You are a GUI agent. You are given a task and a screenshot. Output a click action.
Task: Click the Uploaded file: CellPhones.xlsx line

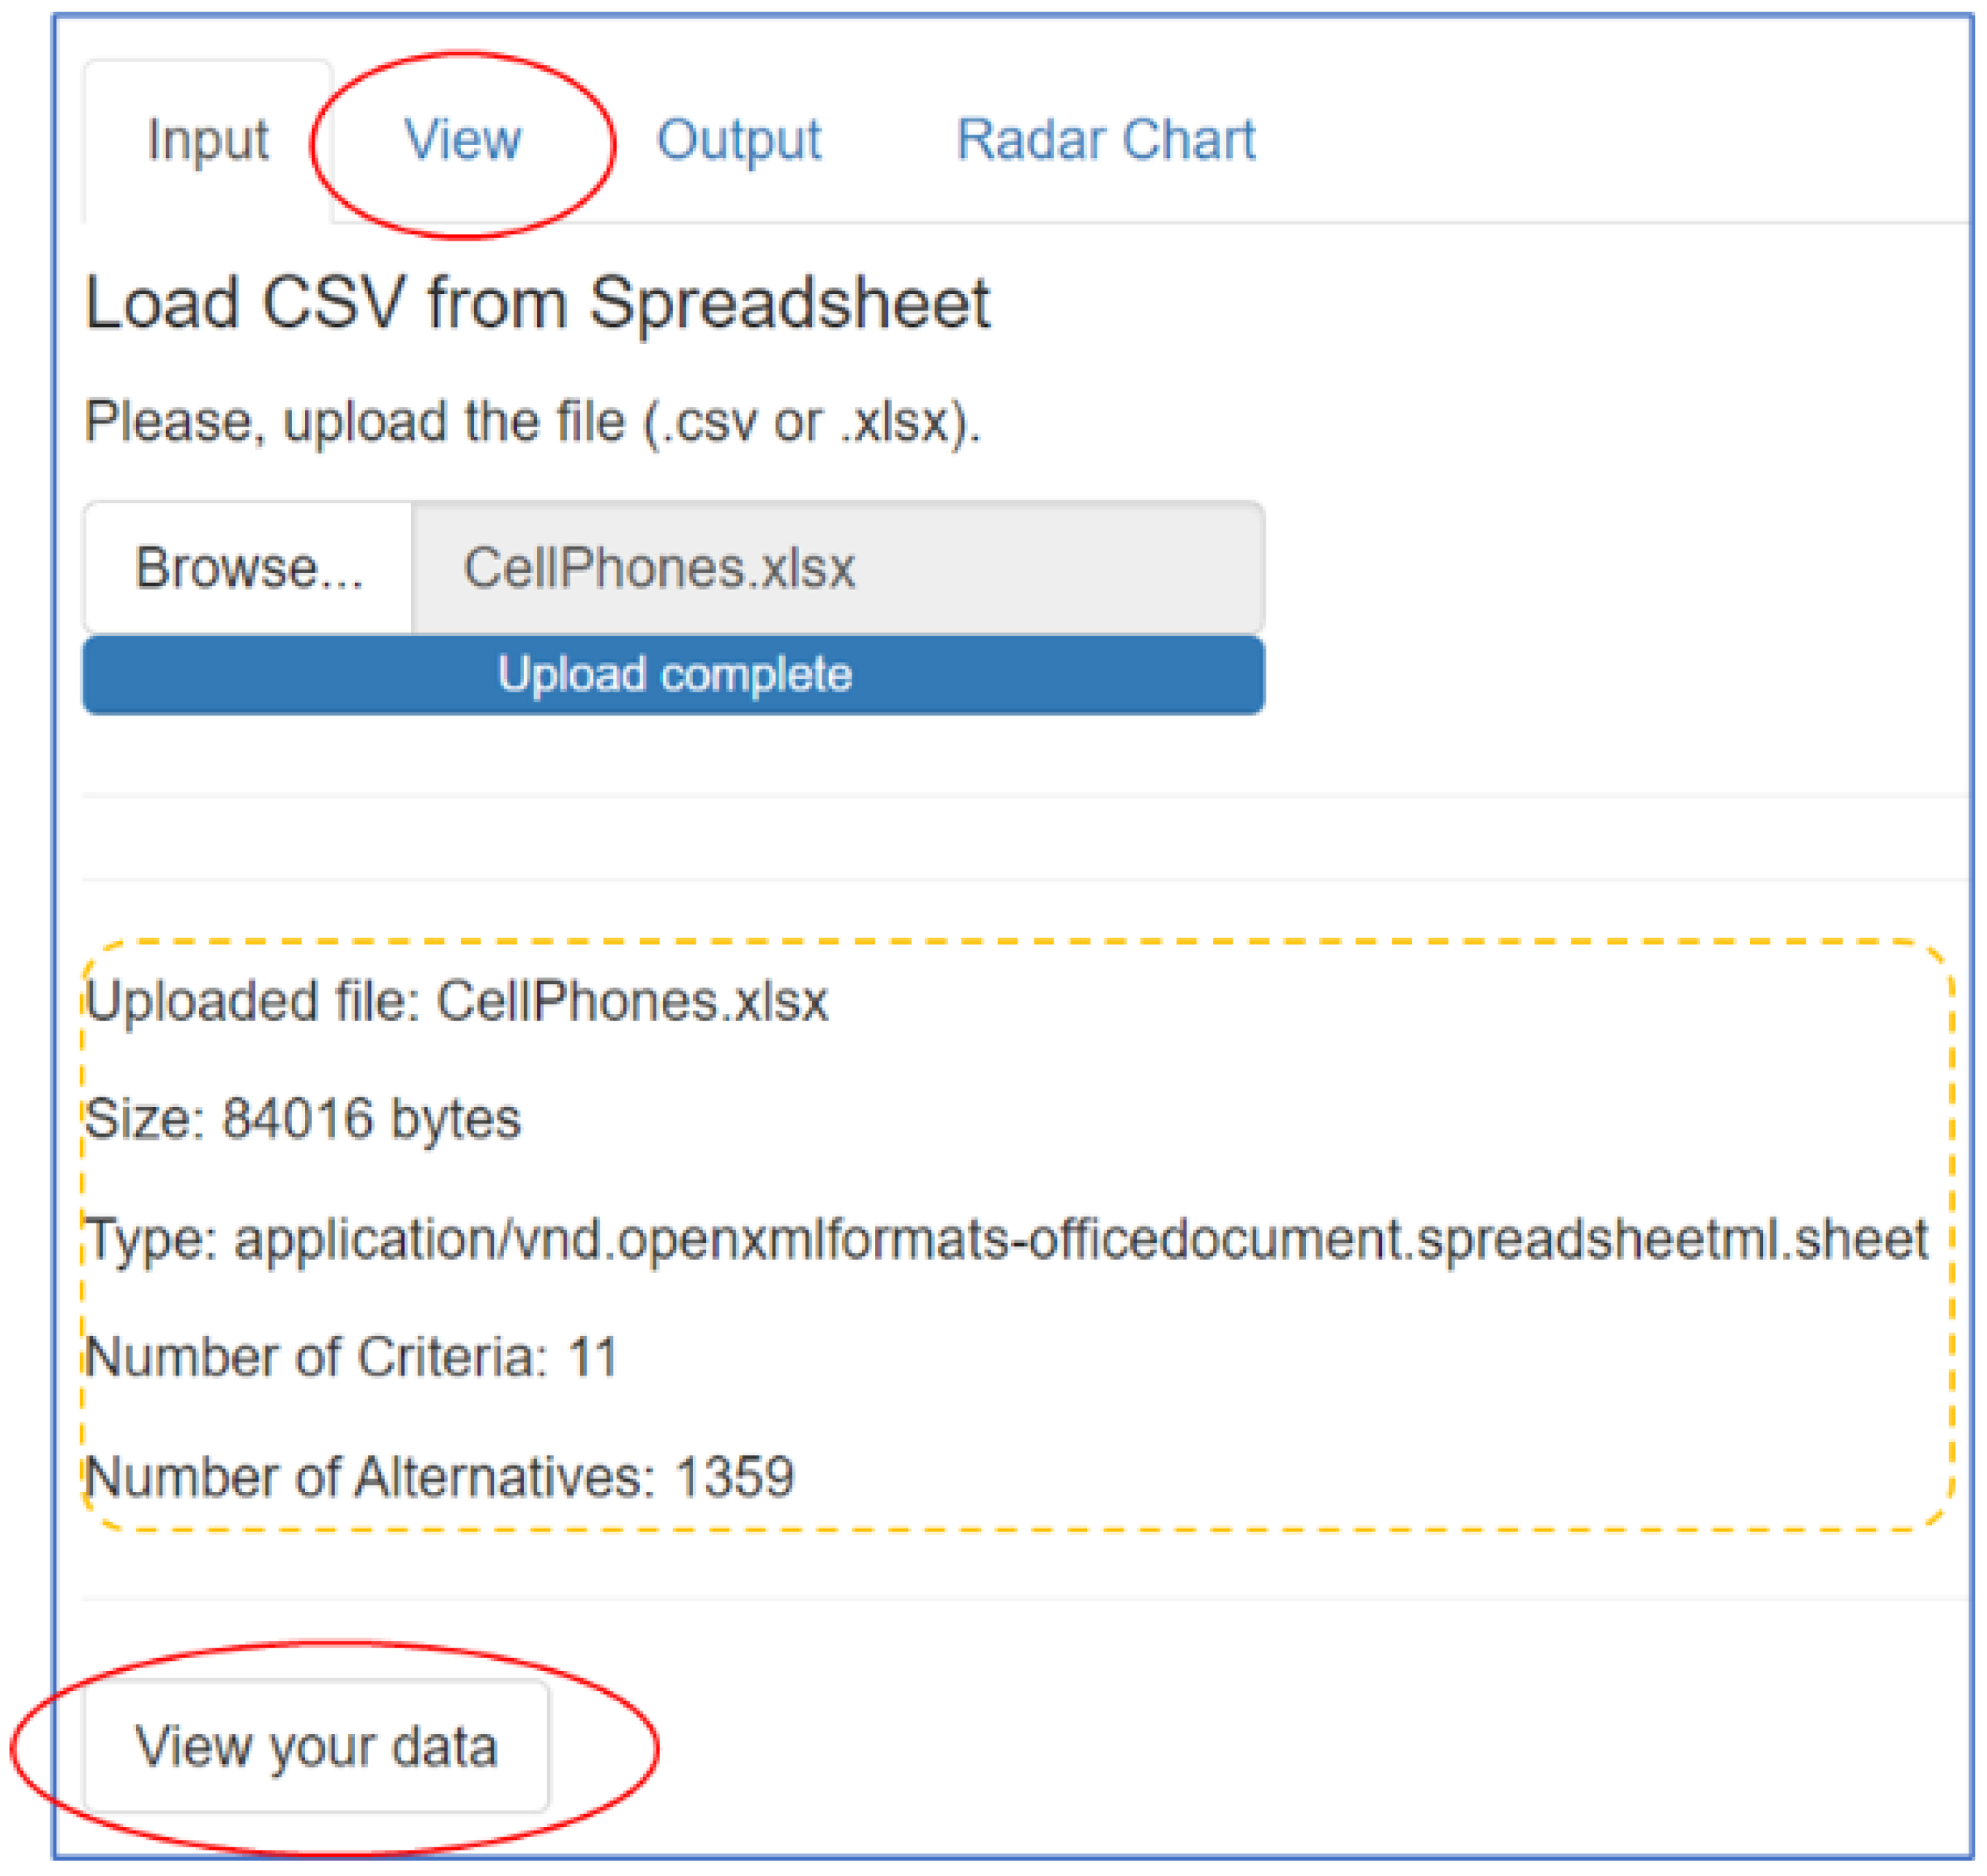457,1001
